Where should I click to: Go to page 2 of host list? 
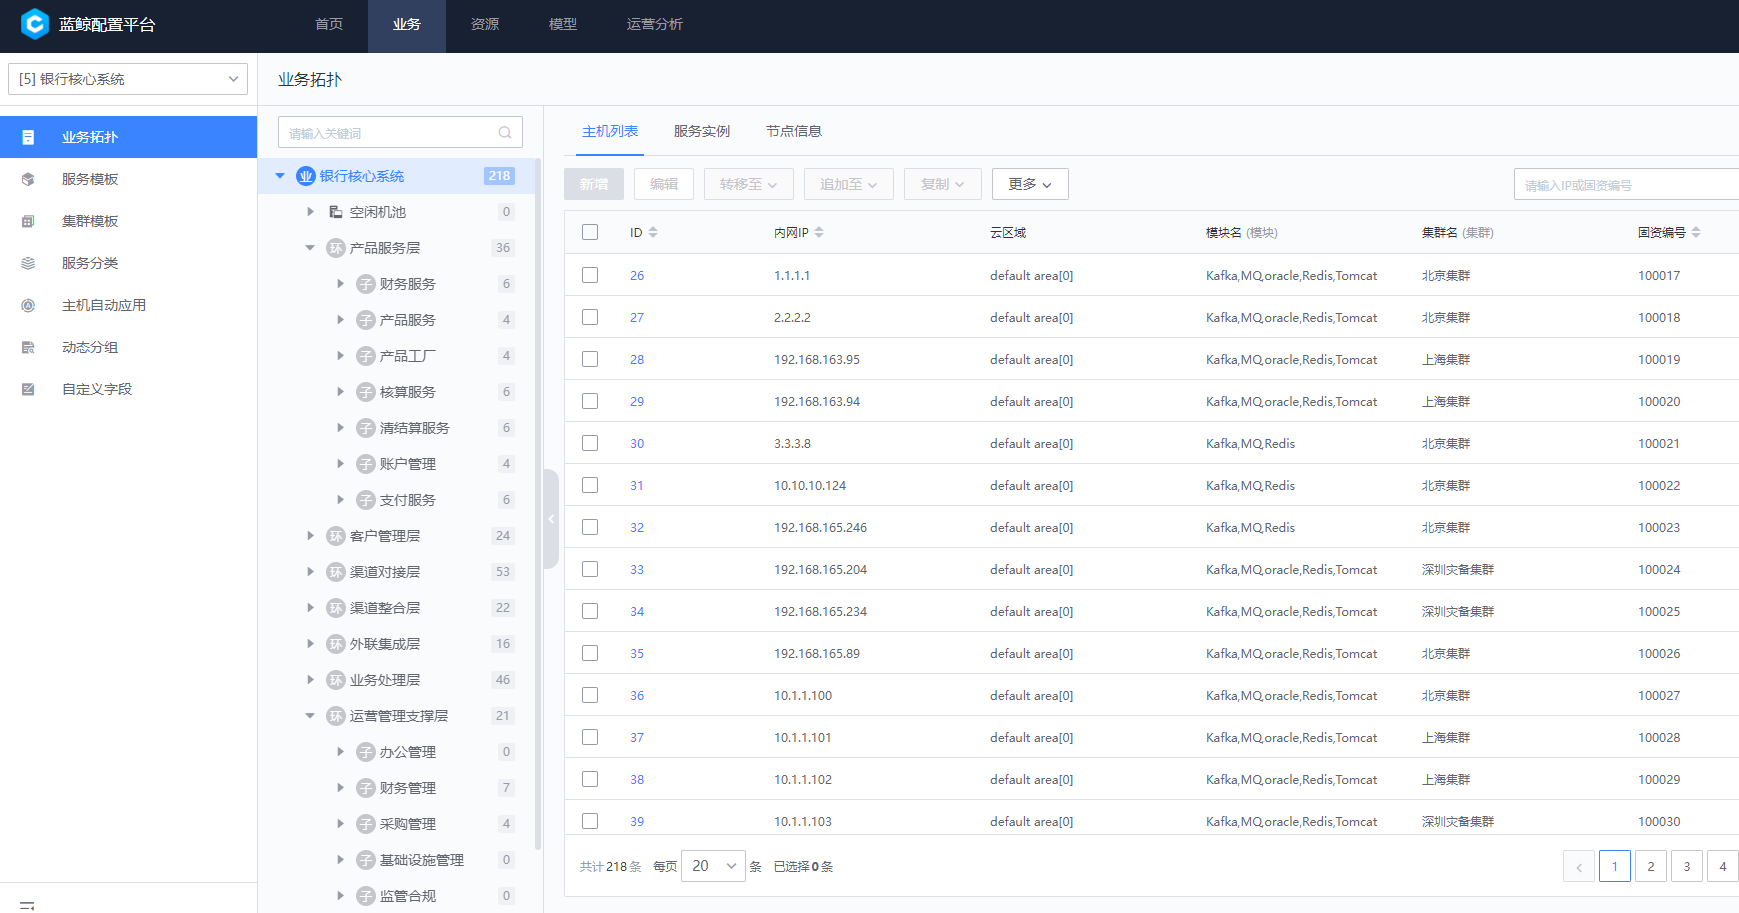1650,866
